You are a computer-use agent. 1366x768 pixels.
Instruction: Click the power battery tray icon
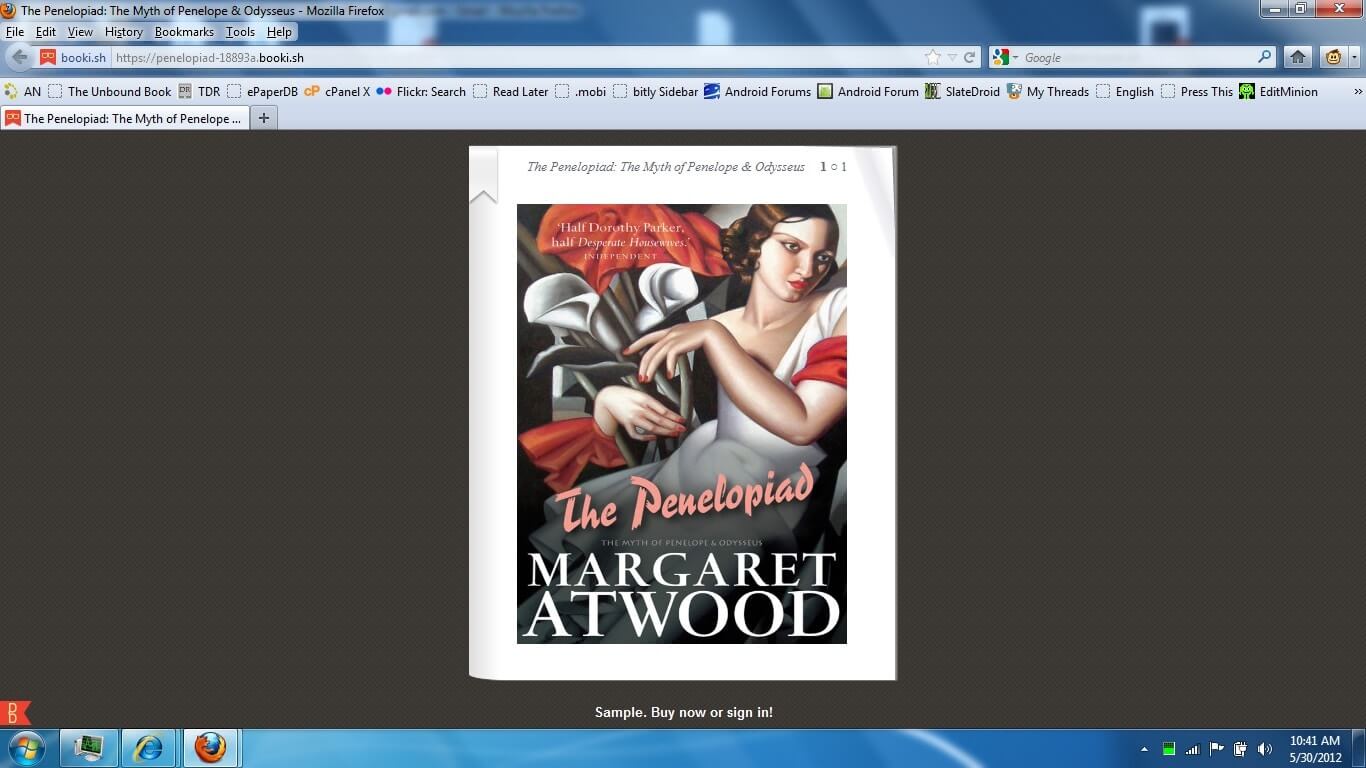pyautogui.click(x=1241, y=749)
